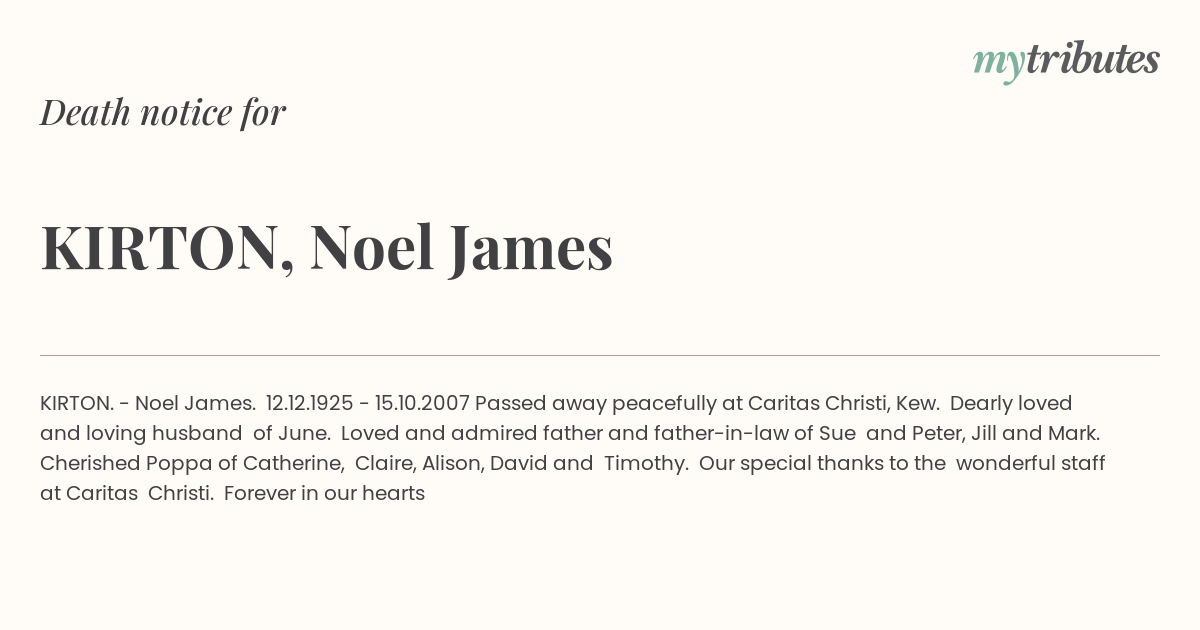Click "Forever in our hearts" closing text

pyautogui.click(x=324, y=493)
